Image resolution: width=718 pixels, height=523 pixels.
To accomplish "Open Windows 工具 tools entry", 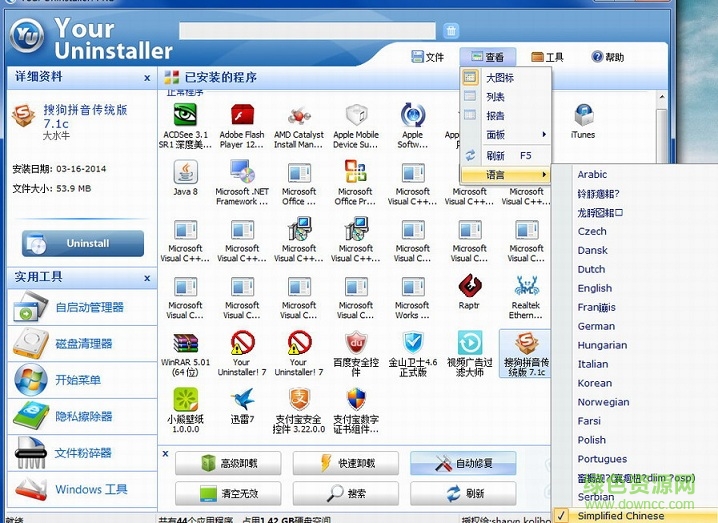I will (x=82, y=490).
